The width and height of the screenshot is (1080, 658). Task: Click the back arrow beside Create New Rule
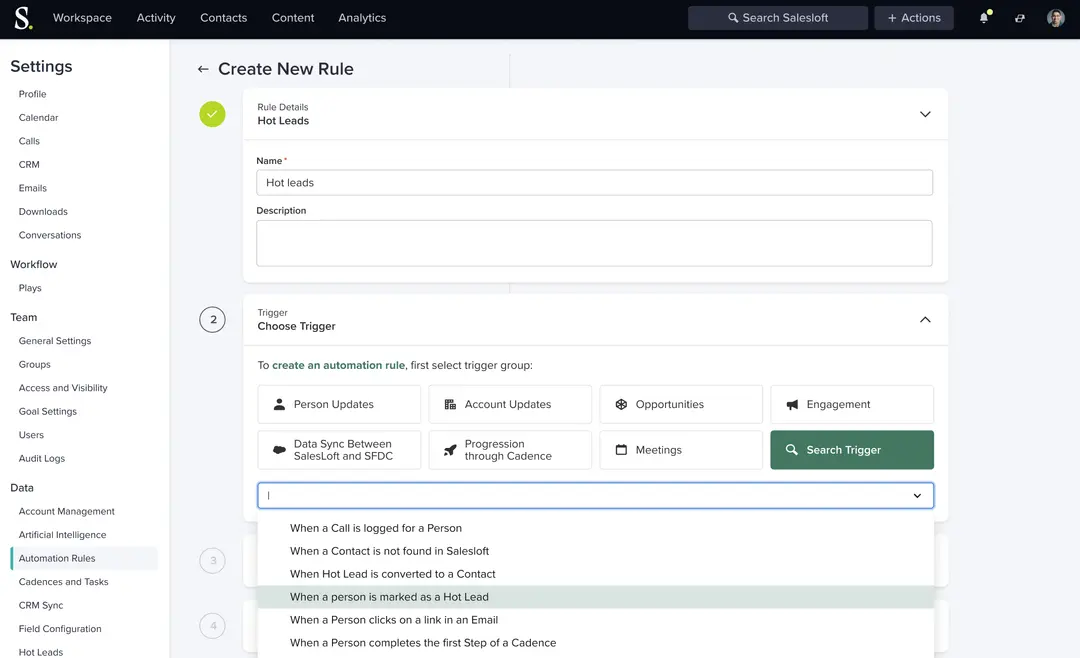coord(202,69)
